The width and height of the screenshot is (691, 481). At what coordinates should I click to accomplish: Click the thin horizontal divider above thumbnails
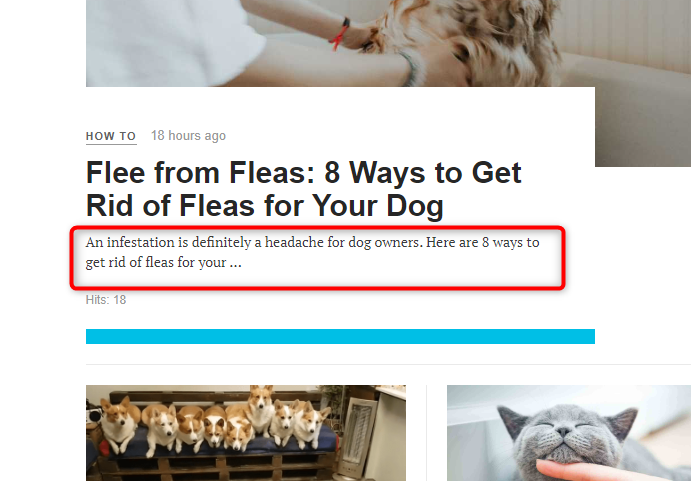coord(388,365)
